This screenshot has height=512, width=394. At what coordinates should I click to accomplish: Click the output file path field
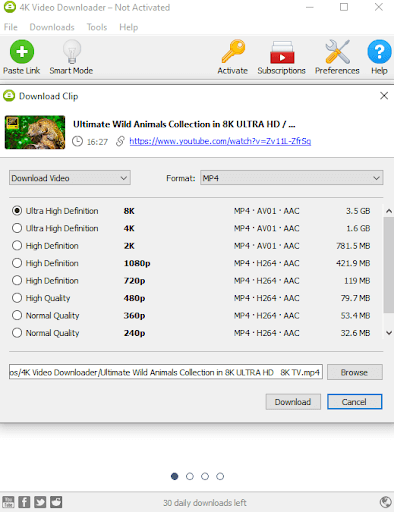(x=166, y=372)
